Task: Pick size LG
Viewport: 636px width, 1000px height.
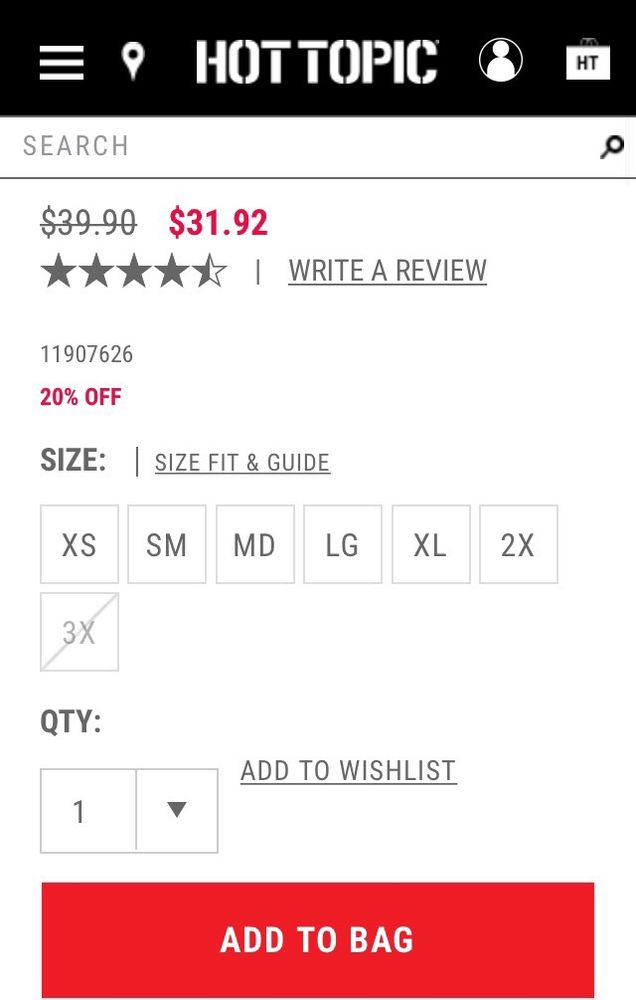Action: (342, 544)
